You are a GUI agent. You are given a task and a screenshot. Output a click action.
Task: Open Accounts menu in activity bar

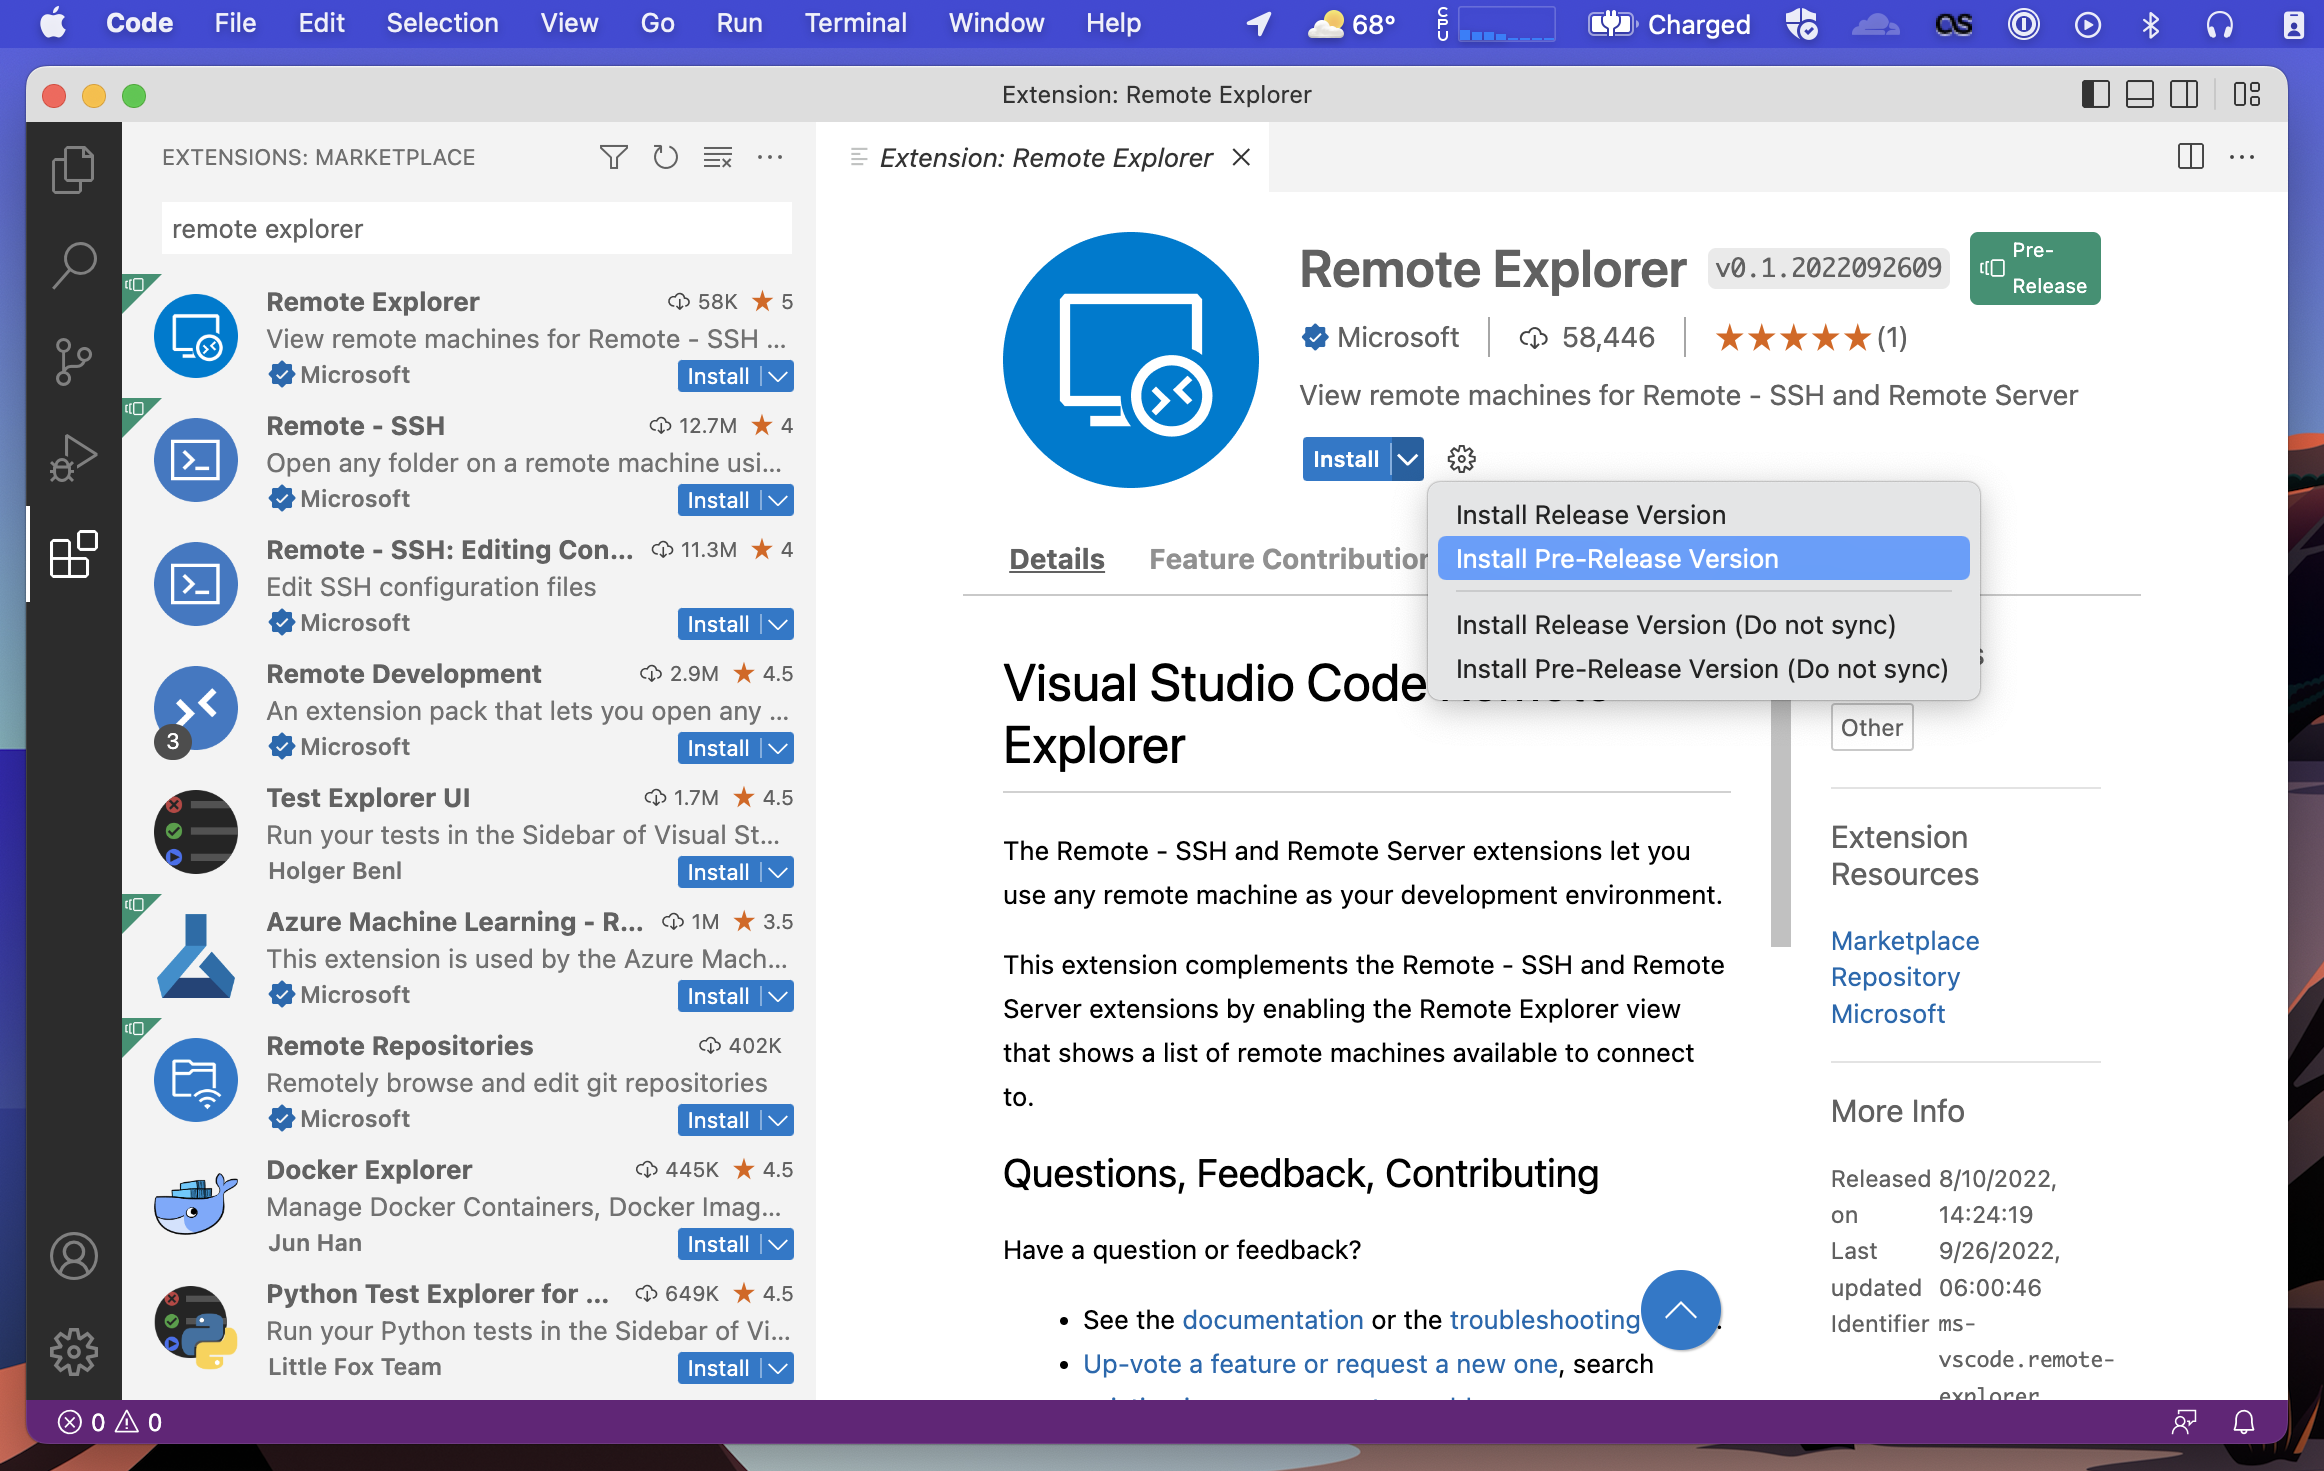[x=73, y=1256]
